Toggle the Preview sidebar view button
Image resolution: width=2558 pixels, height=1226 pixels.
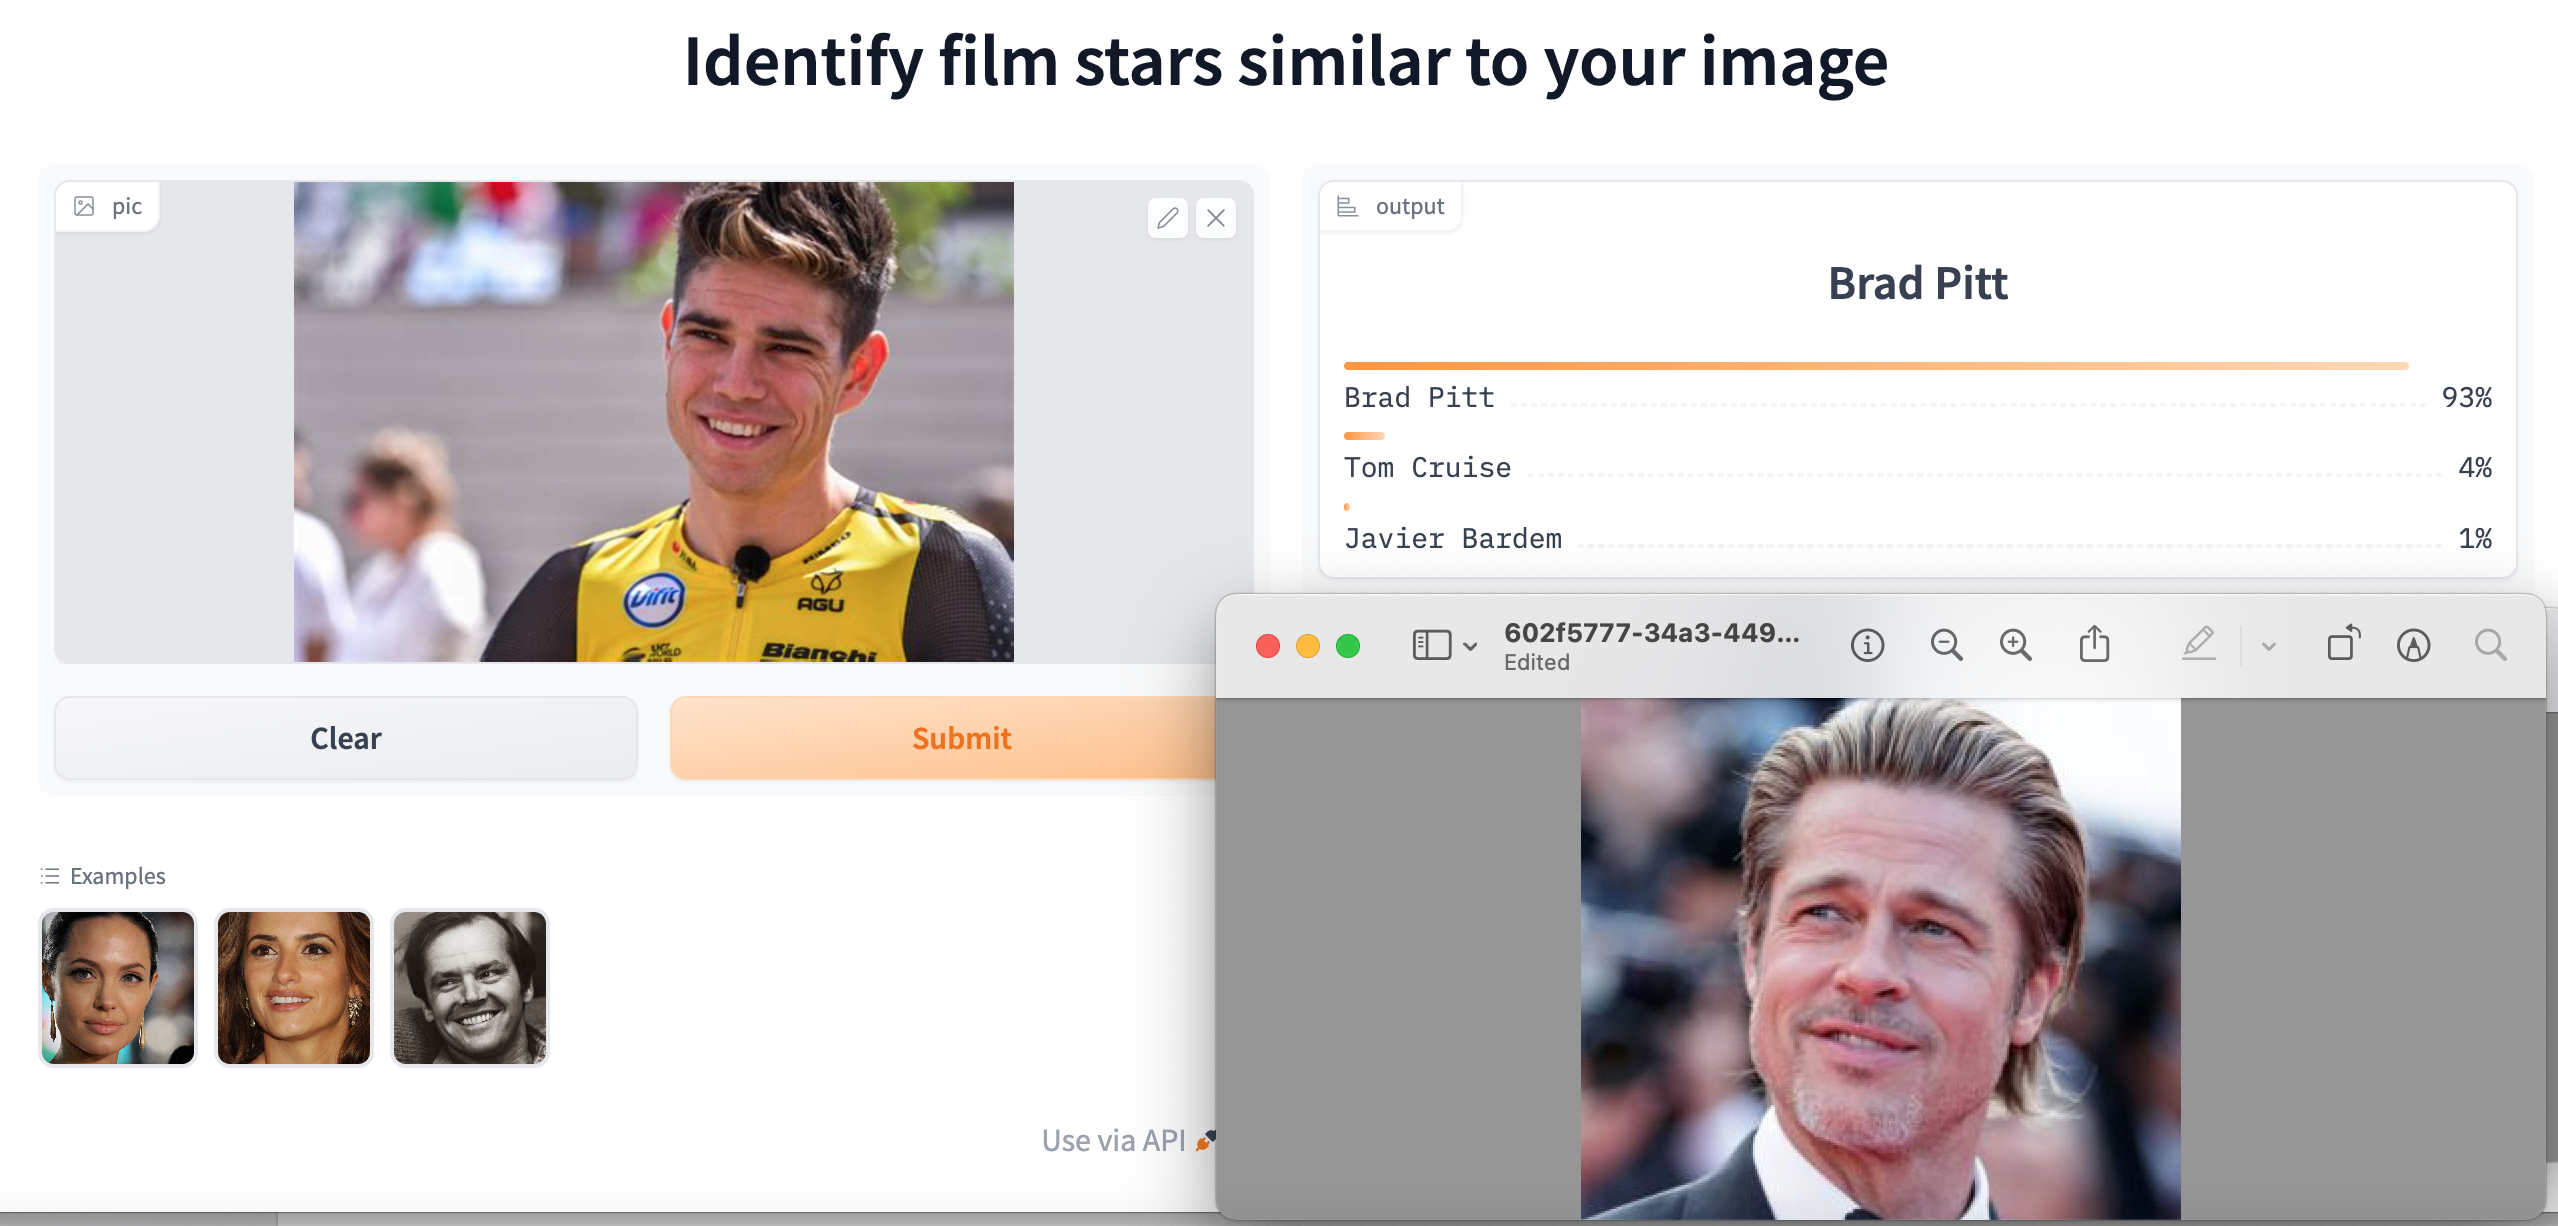click(1431, 645)
